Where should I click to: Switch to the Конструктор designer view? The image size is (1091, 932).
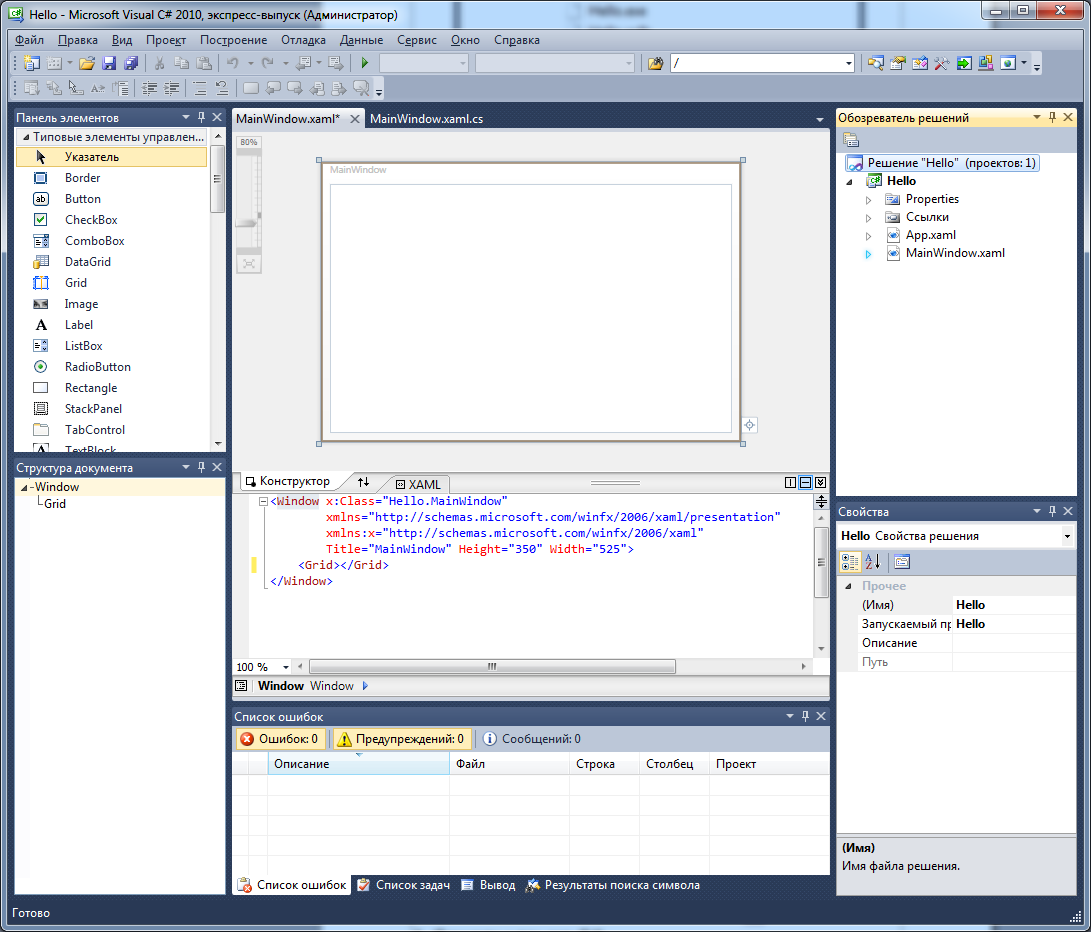[x=288, y=481]
